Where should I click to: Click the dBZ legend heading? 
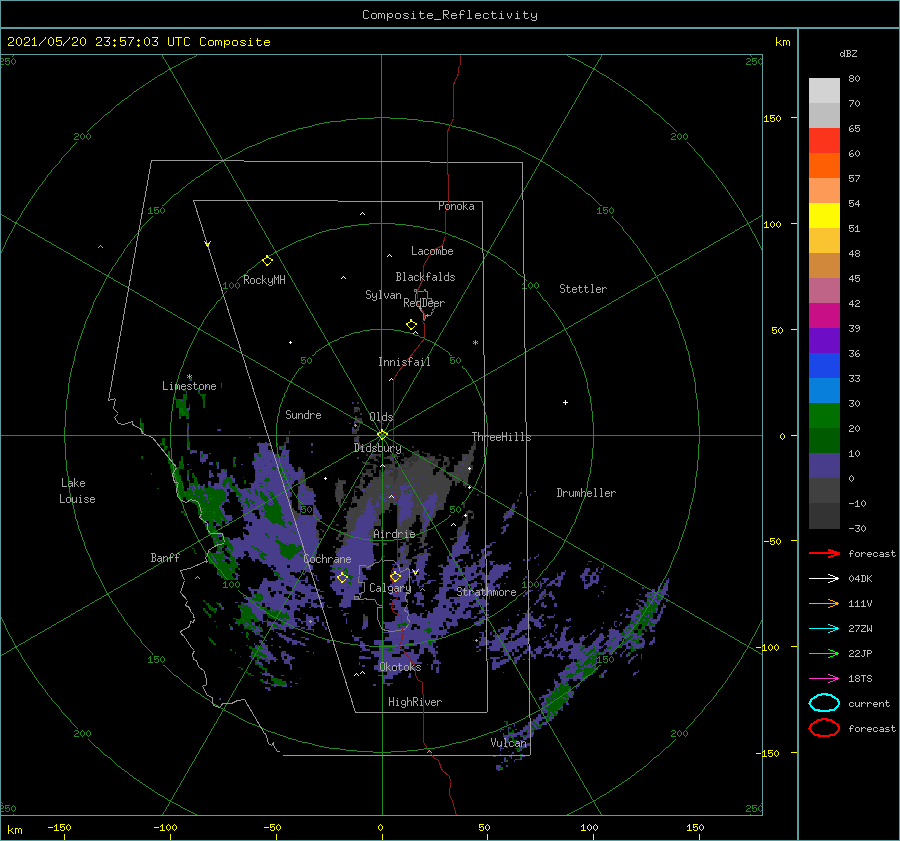click(848, 54)
